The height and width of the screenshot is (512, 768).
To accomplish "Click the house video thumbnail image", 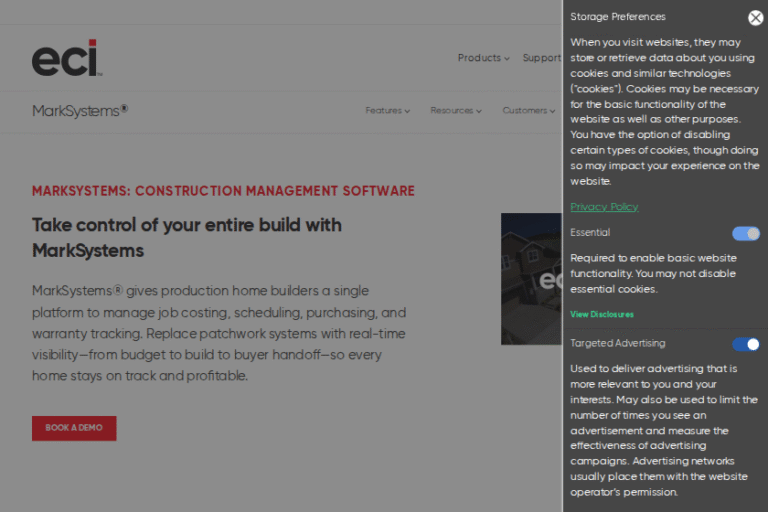I will [531, 278].
